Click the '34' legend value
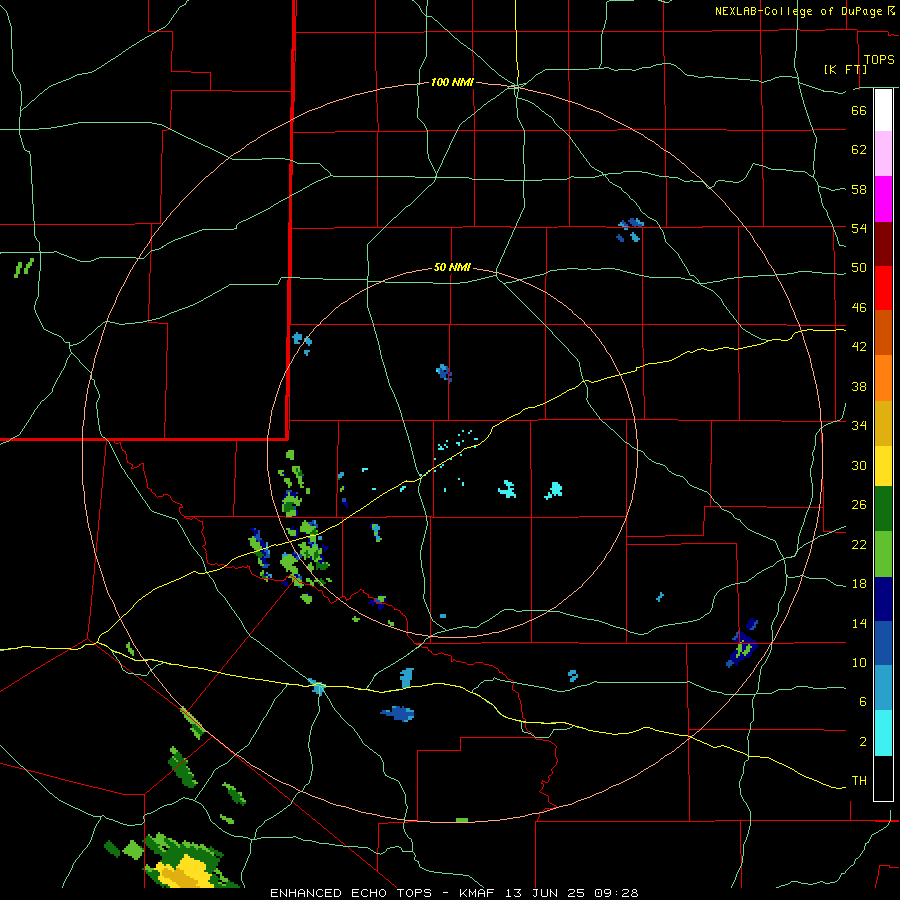The height and width of the screenshot is (900, 900). click(x=859, y=426)
